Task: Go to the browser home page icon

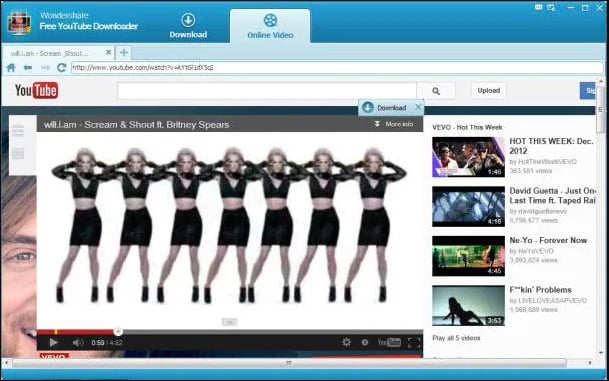Action: [x=11, y=68]
